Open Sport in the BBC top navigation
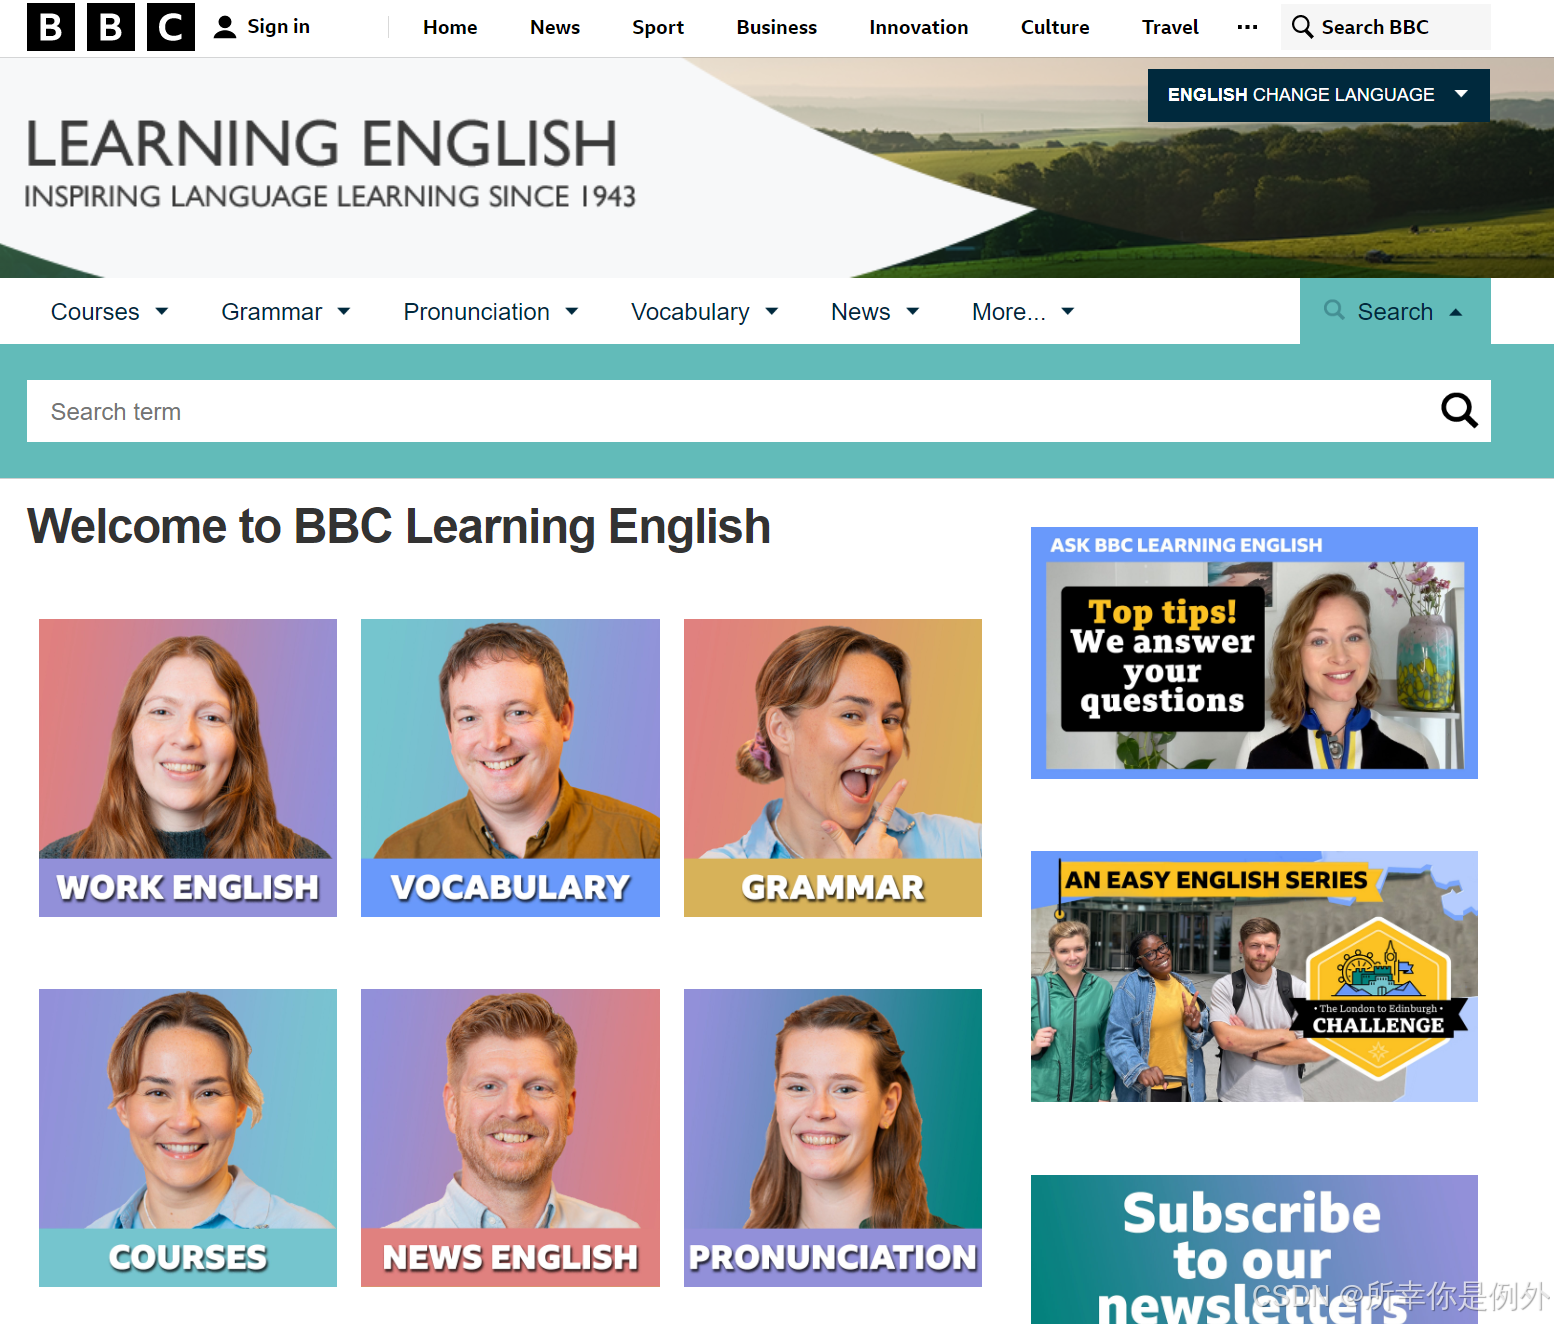This screenshot has width=1554, height=1324. point(658,27)
